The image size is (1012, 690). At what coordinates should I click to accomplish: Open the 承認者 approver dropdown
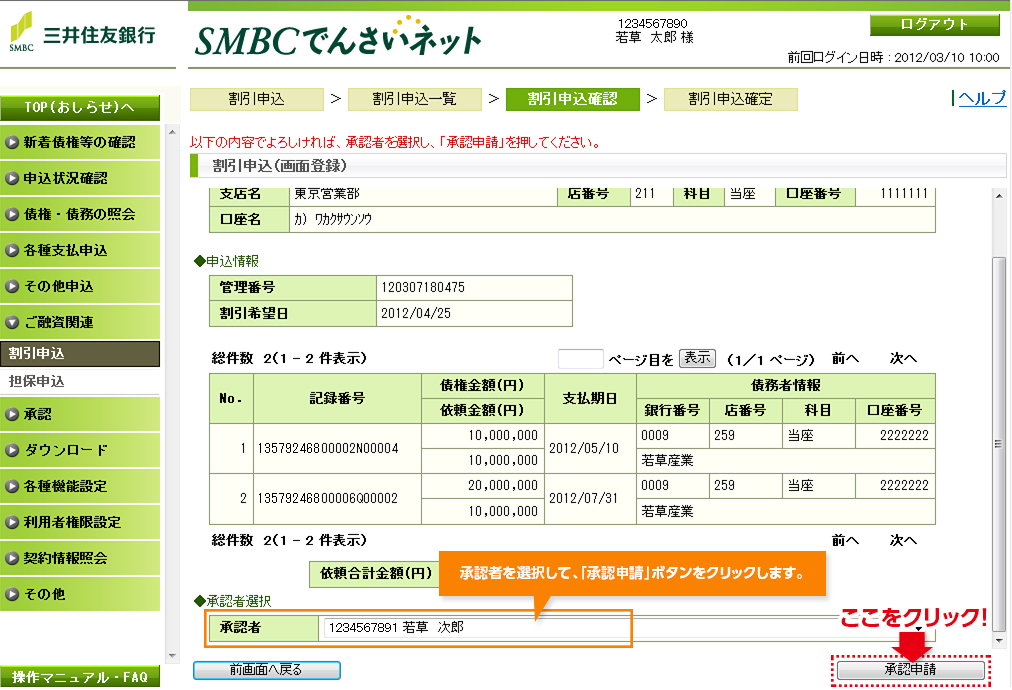pyautogui.click(x=626, y=627)
